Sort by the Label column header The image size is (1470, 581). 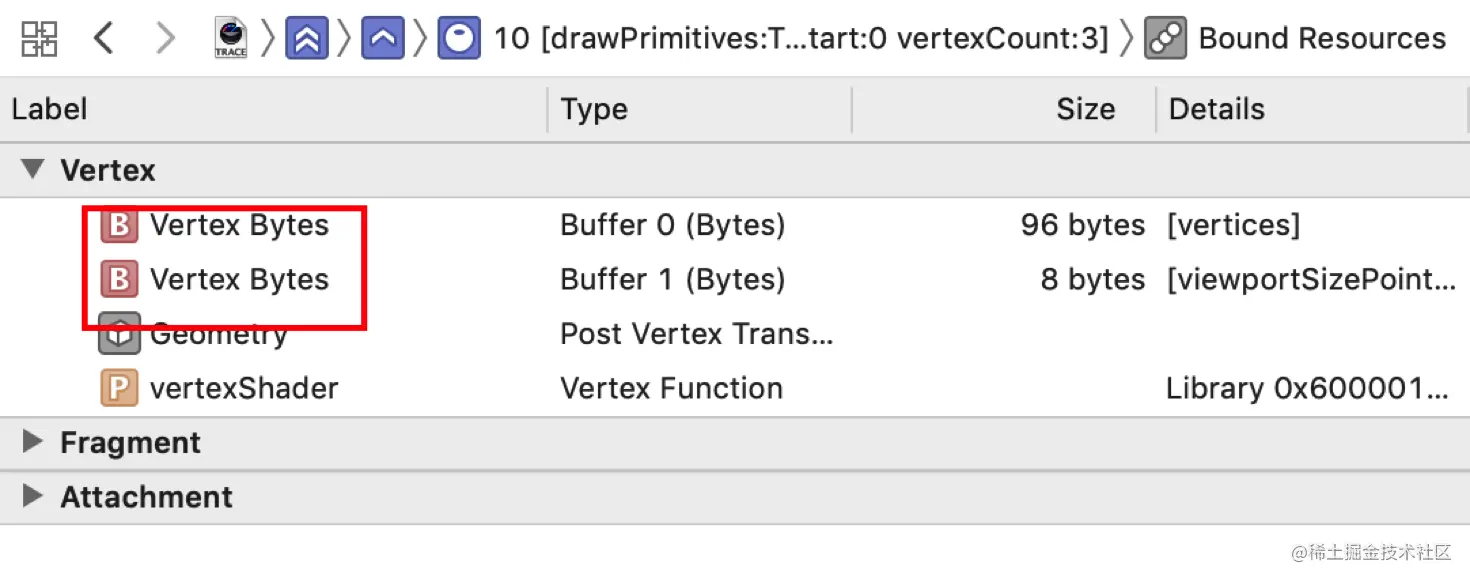pos(50,109)
